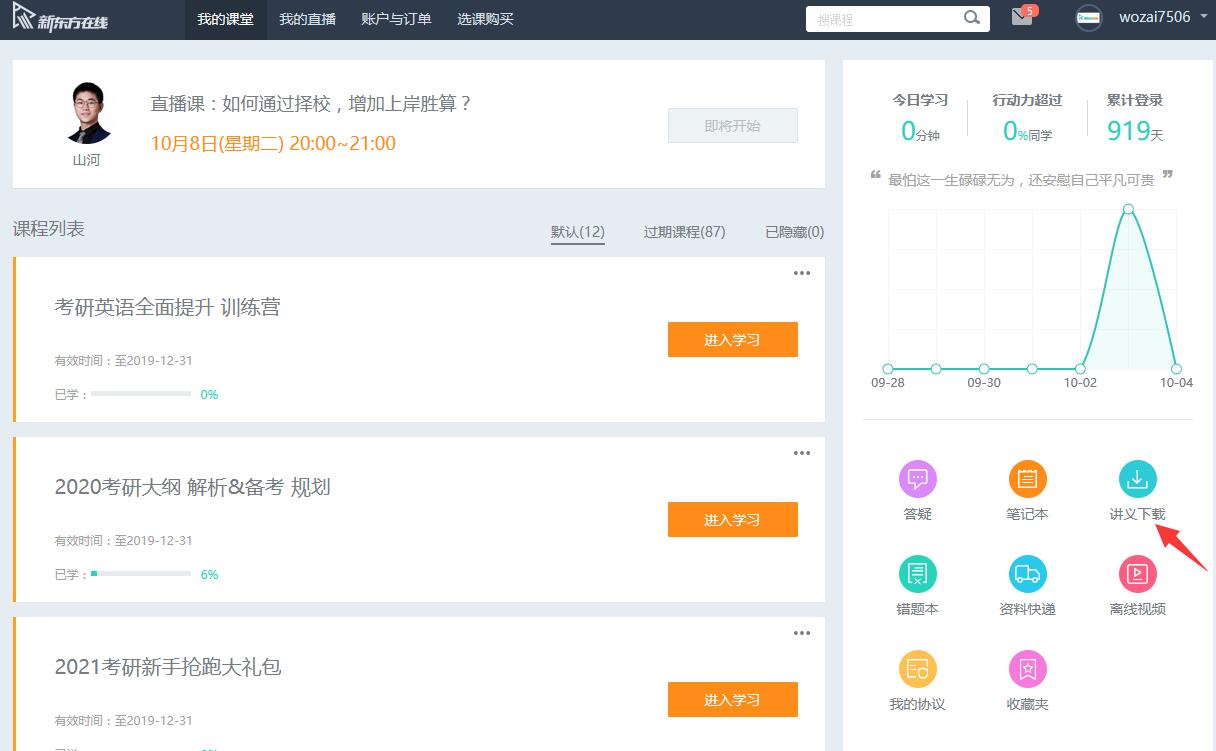Viewport: 1216px width, 751px height.
Task: Click the 6% progress bar of 2020考研大纲
Action: coord(141,574)
